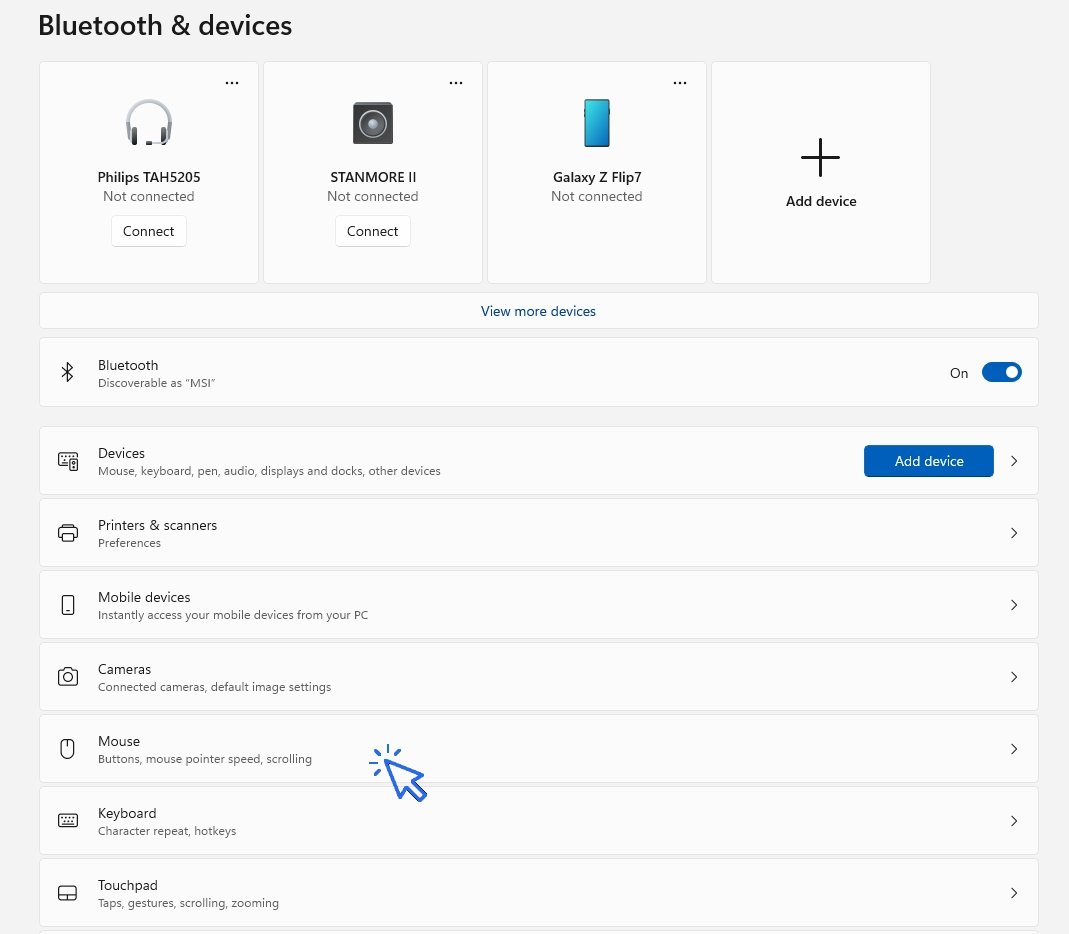Click the Preferences subtitle text
Viewport: 1069px width, 934px height.
pos(129,543)
